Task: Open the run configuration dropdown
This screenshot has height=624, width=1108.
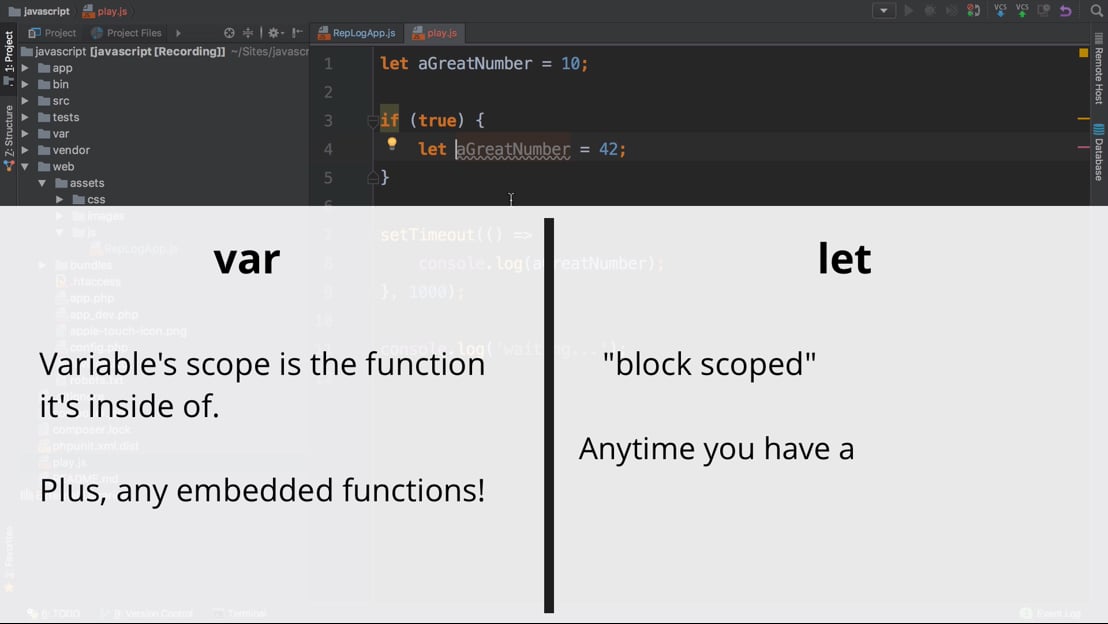Action: coord(883,11)
